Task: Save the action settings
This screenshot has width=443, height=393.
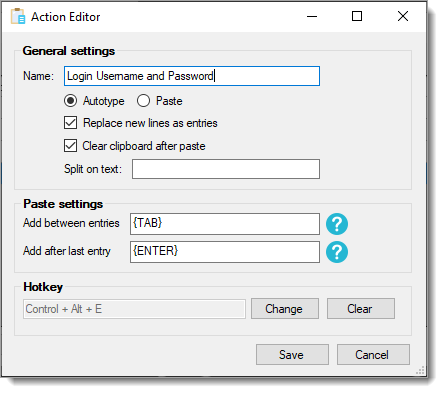Action: [292, 355]
